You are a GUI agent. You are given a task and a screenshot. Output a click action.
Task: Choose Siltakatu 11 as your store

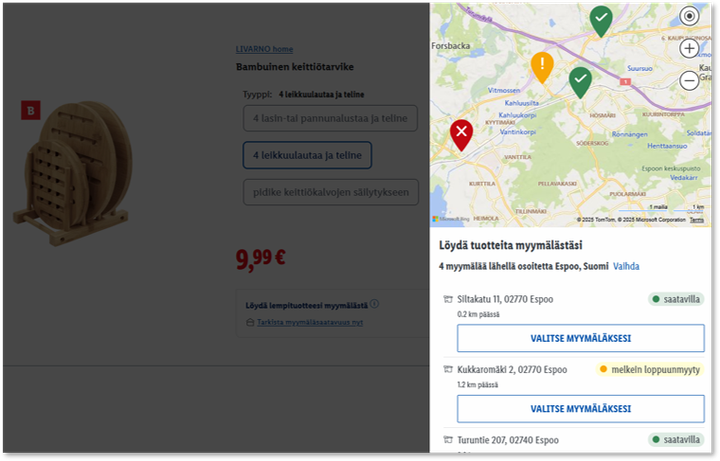573,339
